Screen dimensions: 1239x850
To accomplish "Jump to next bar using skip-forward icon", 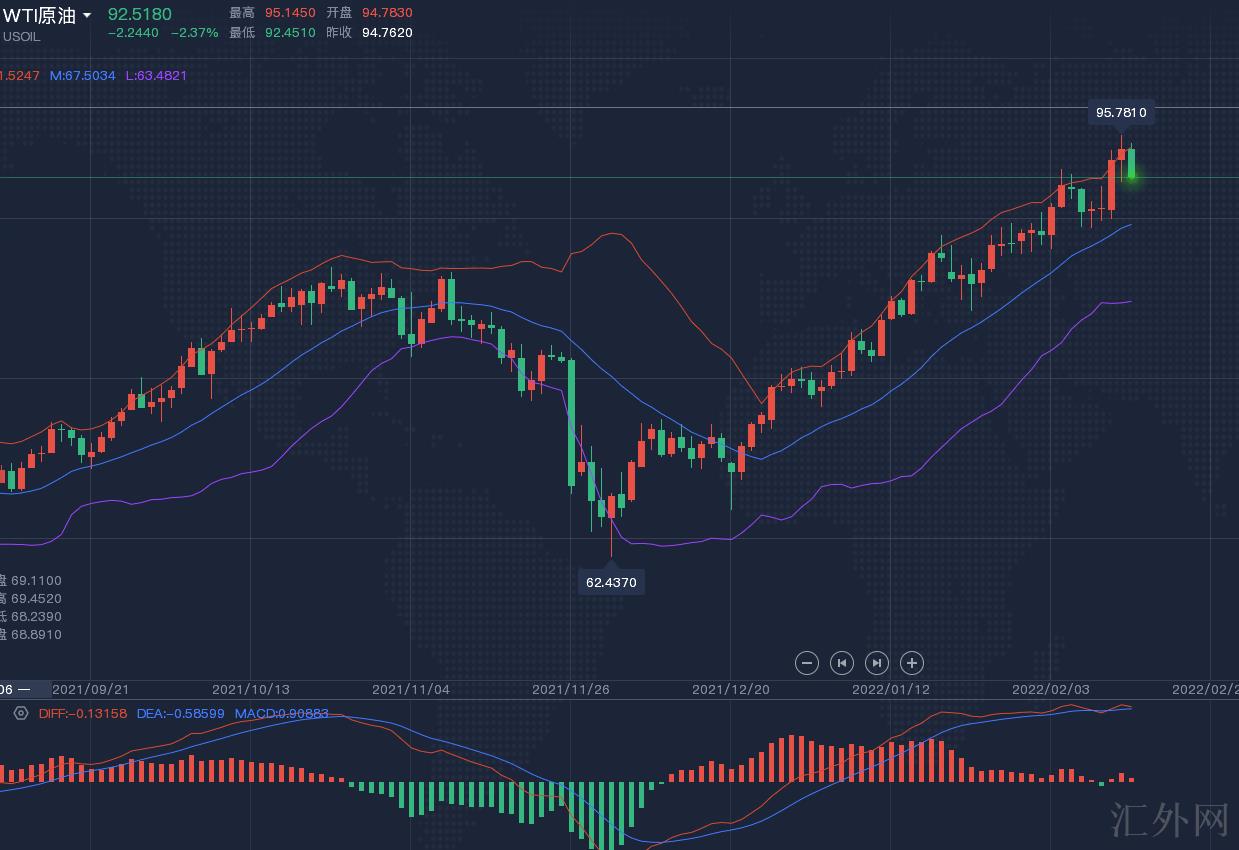I will tap(876, 663).
